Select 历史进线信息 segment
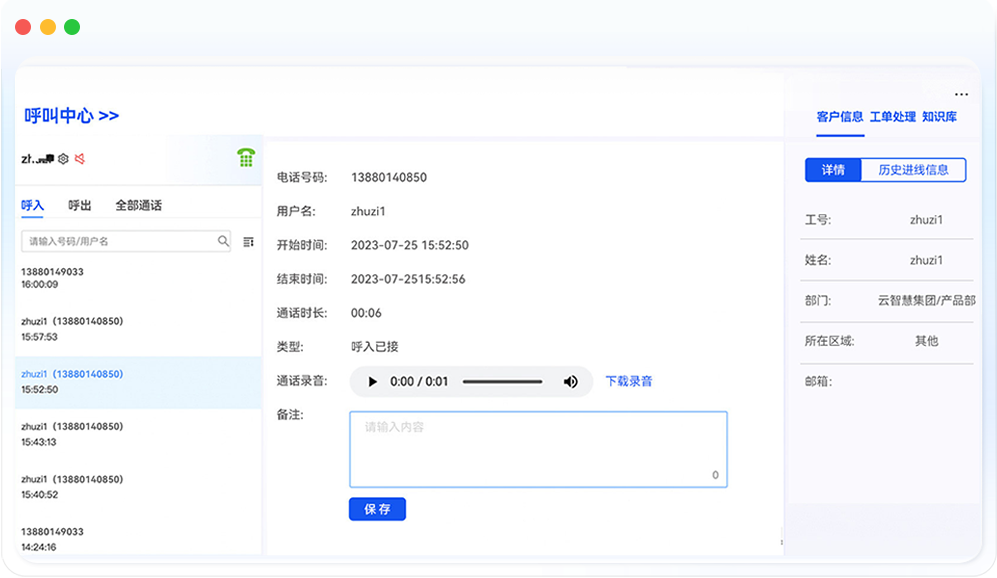The height and width of the screenshot is (578, 997). (x=913, y=170)
